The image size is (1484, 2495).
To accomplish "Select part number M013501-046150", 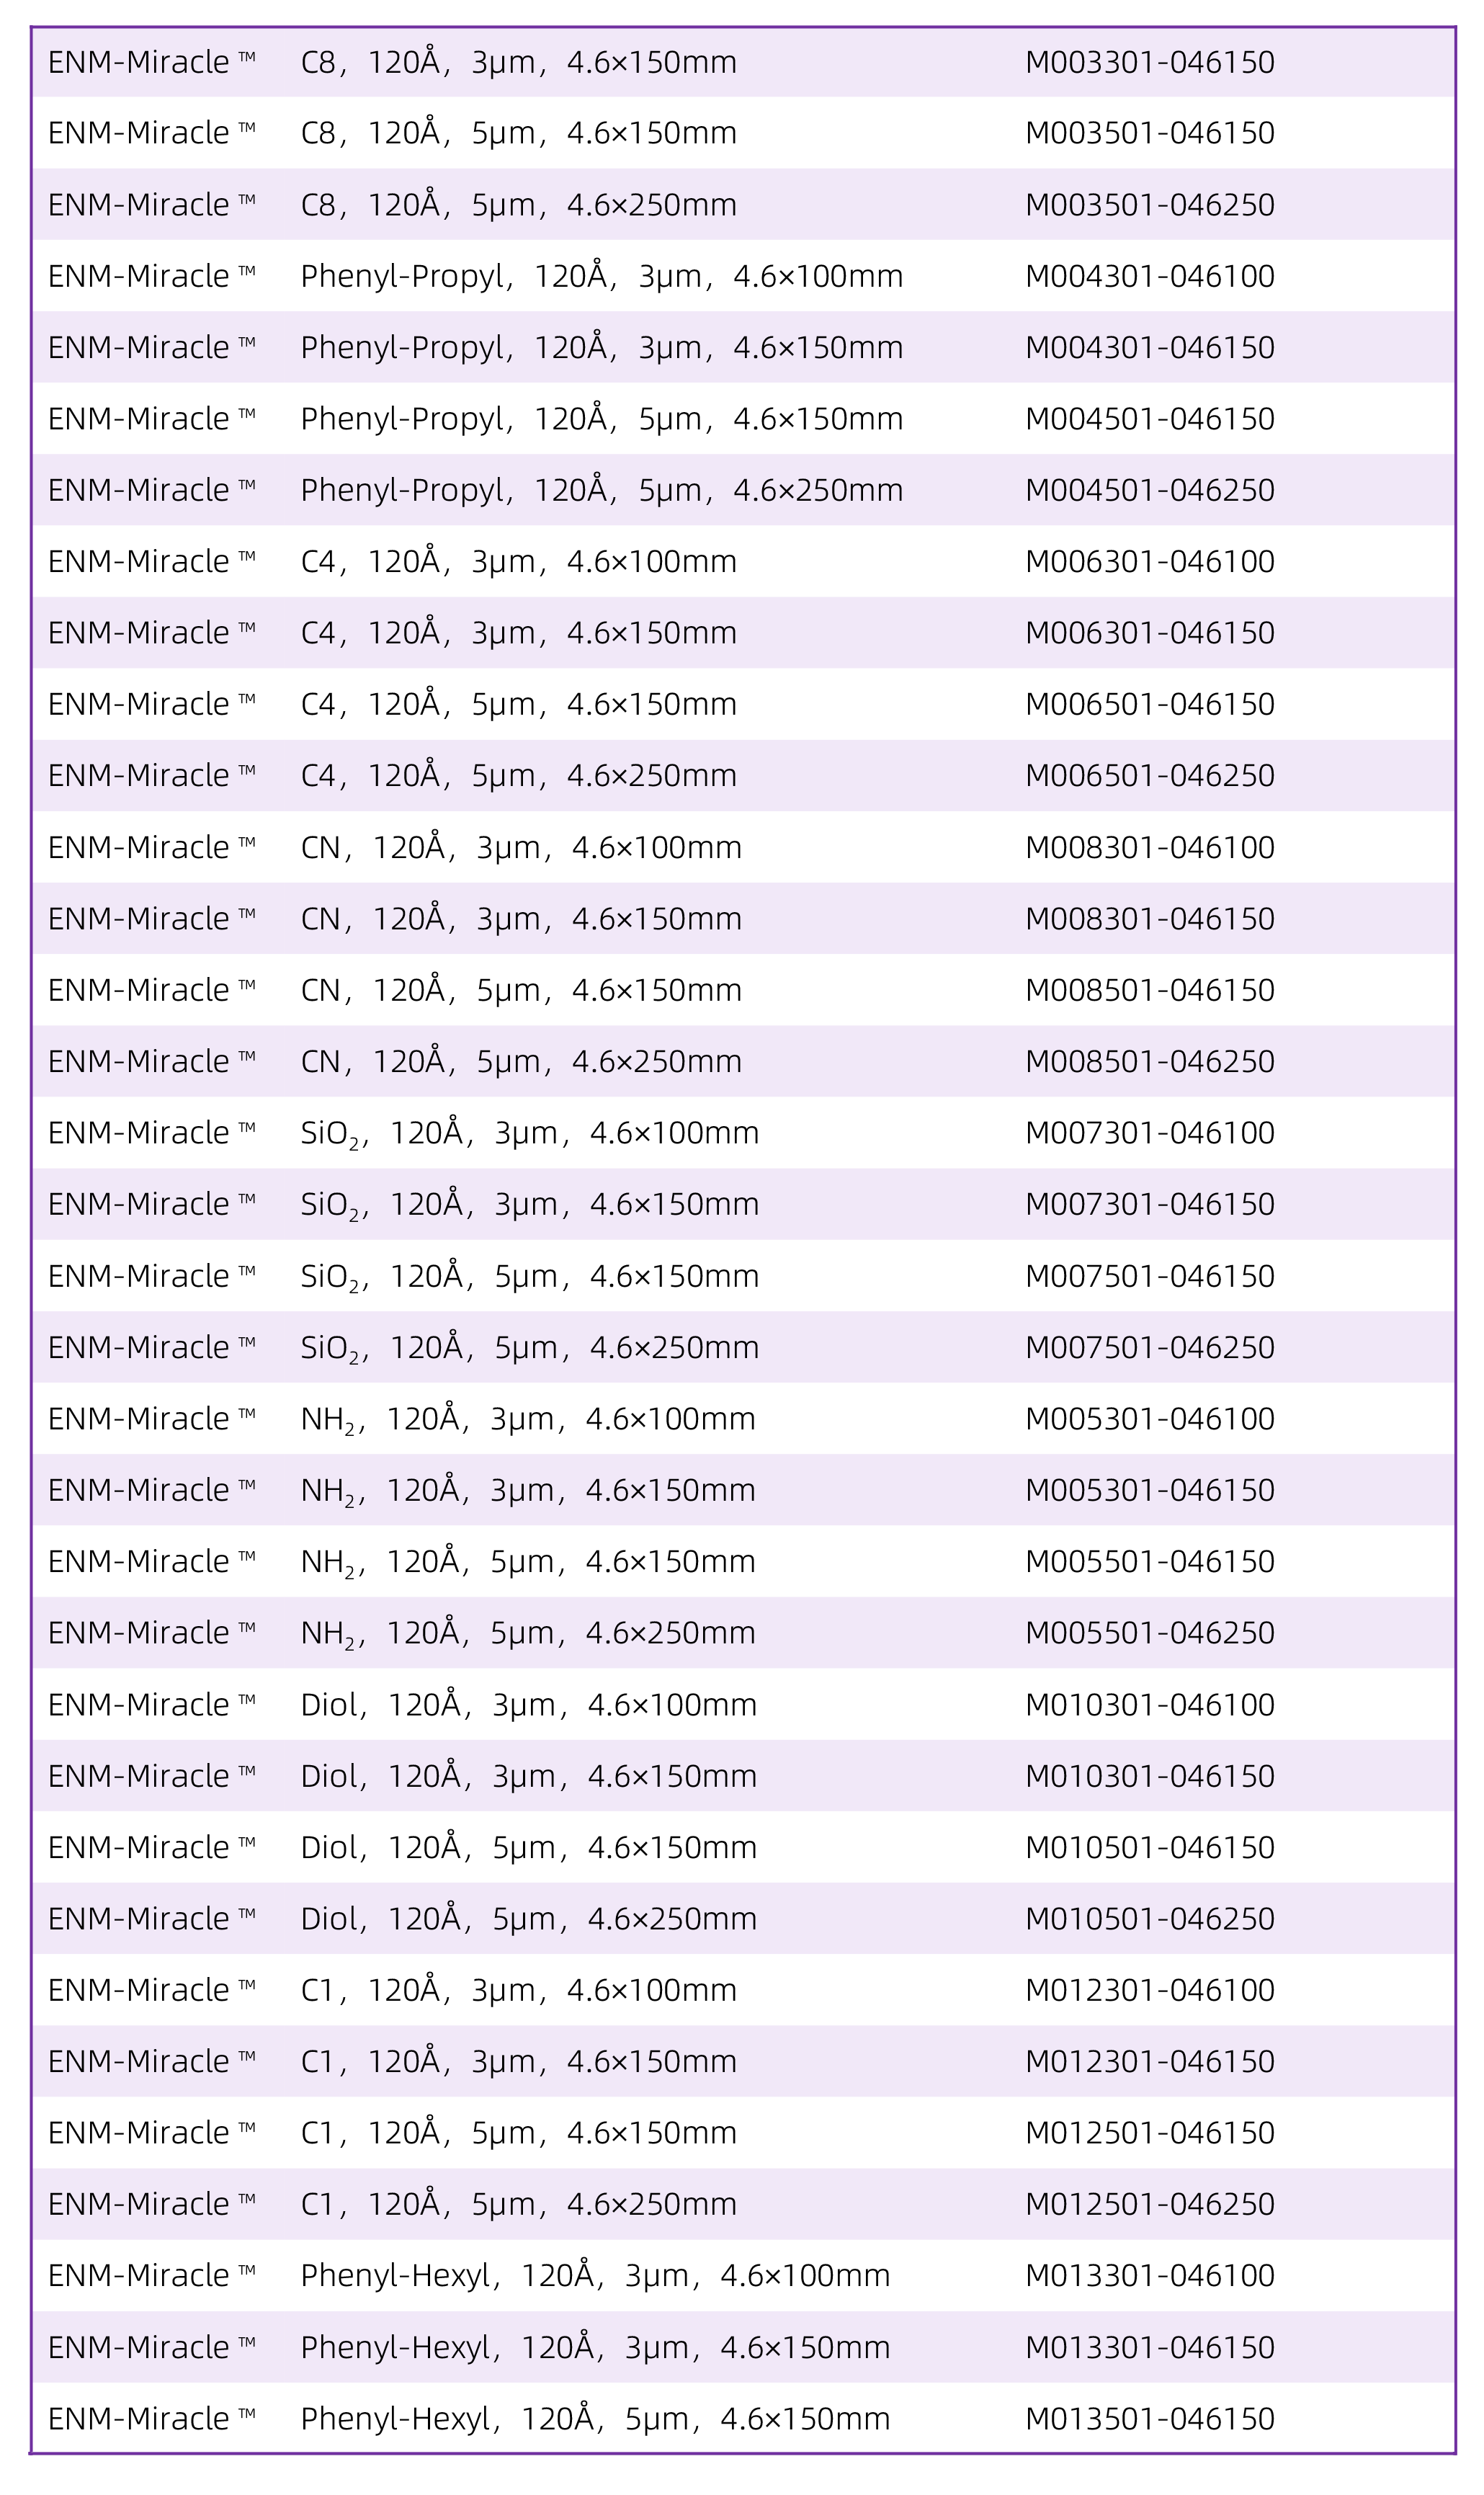I will 1149,2418.
